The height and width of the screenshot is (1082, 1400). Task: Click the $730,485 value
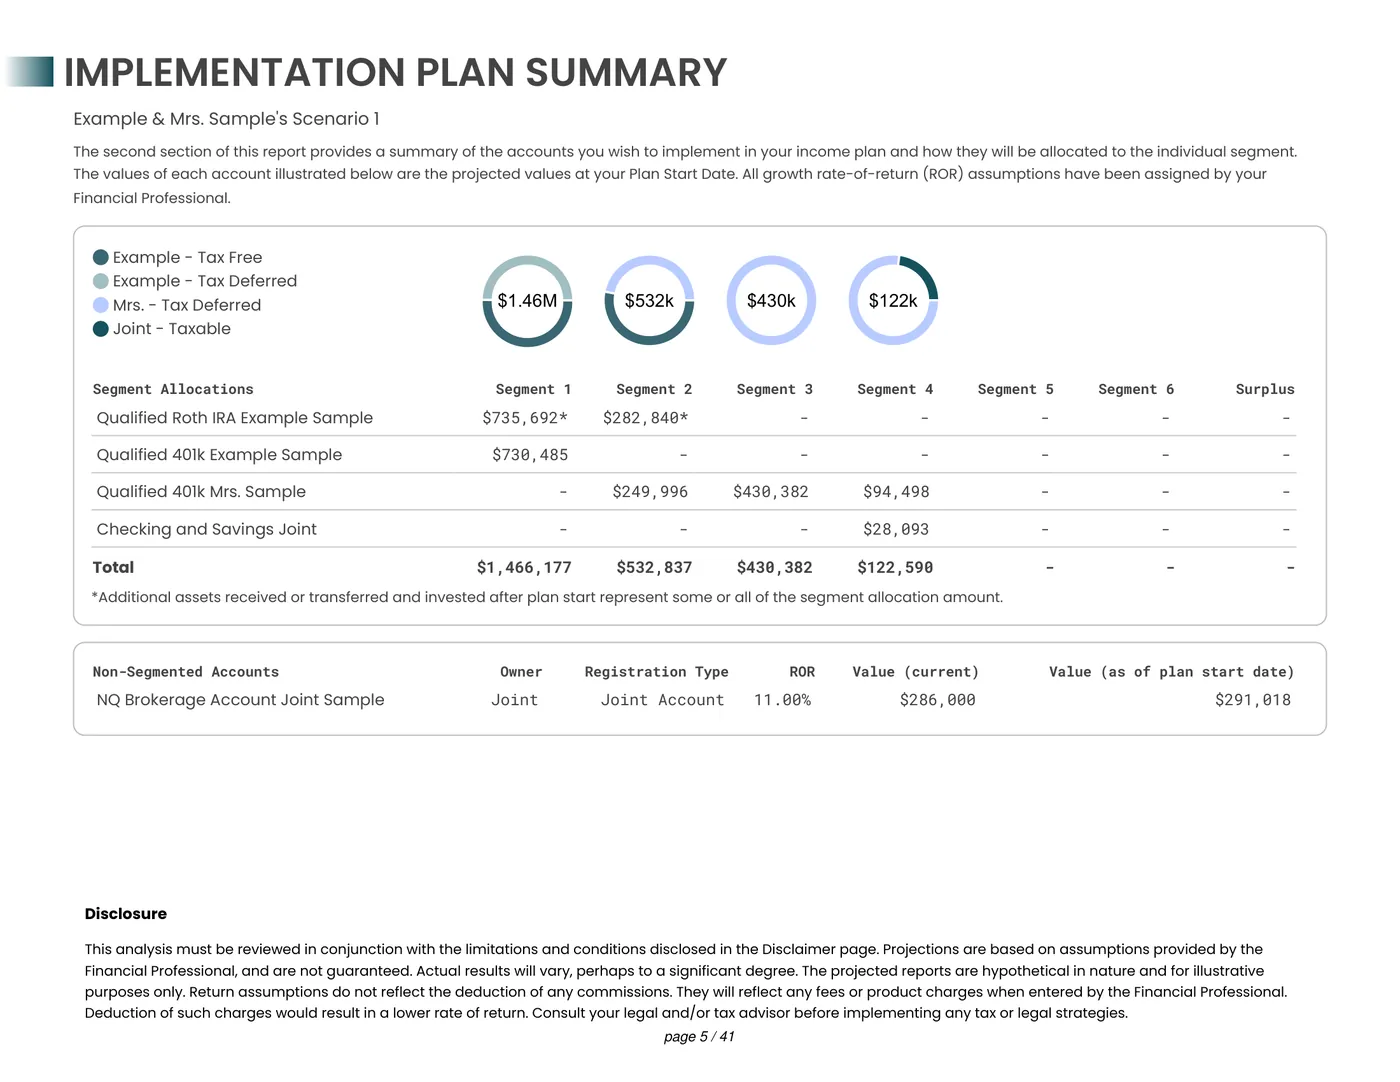(x=530, y=455)
